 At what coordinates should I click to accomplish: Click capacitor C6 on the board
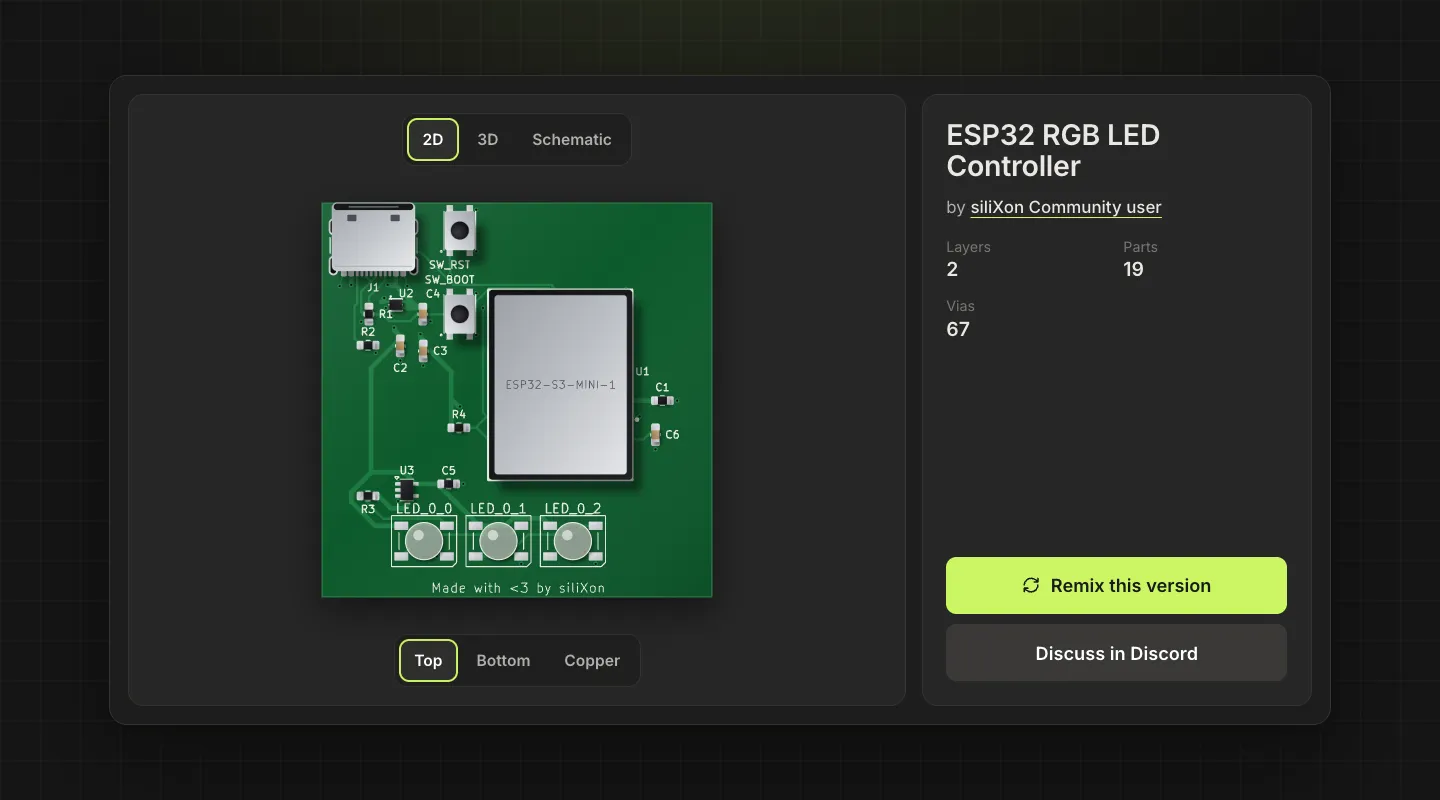(x=655, y=434)
